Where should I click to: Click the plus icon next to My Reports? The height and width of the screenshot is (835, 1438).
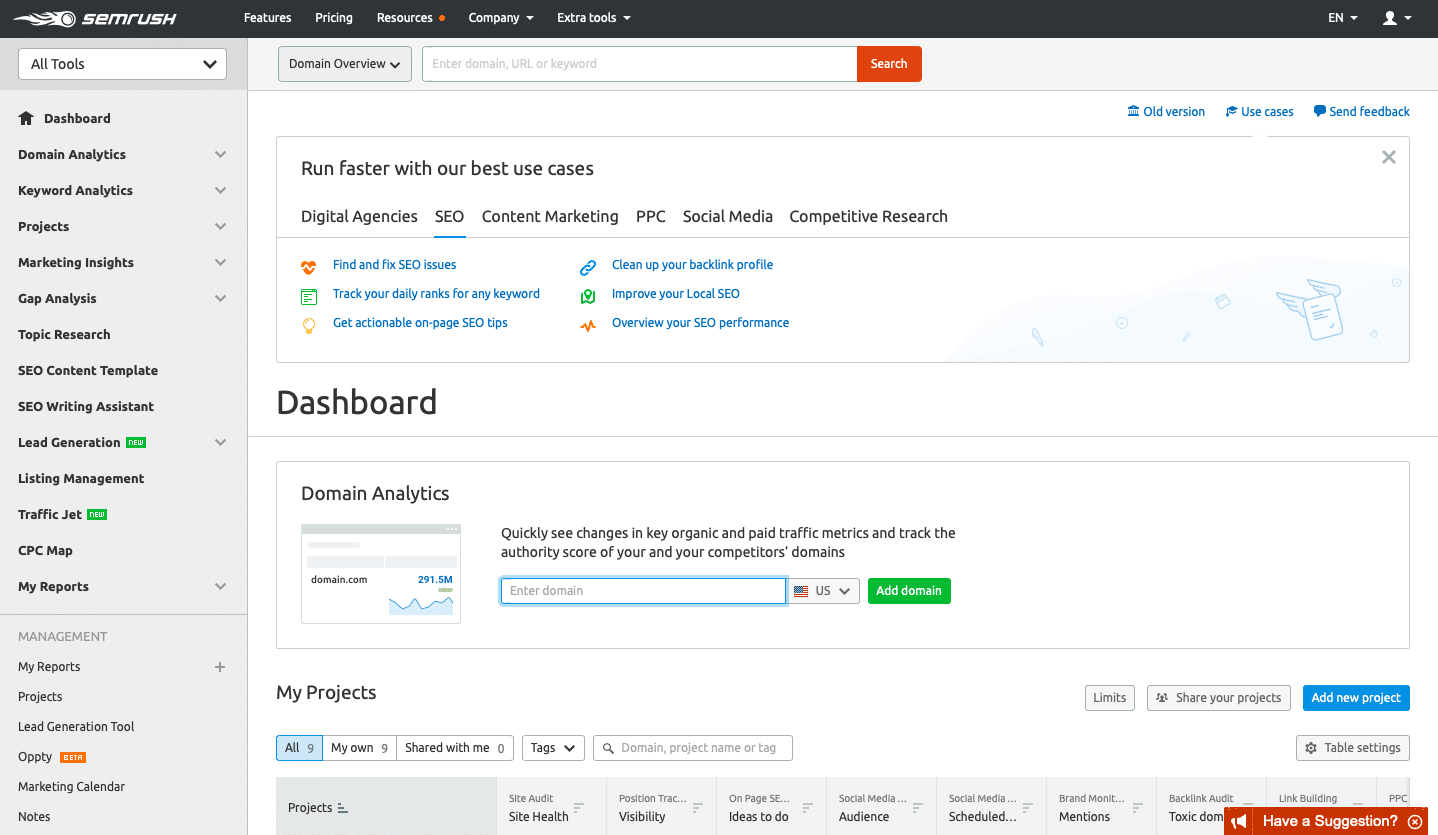(x=220, y=667)
